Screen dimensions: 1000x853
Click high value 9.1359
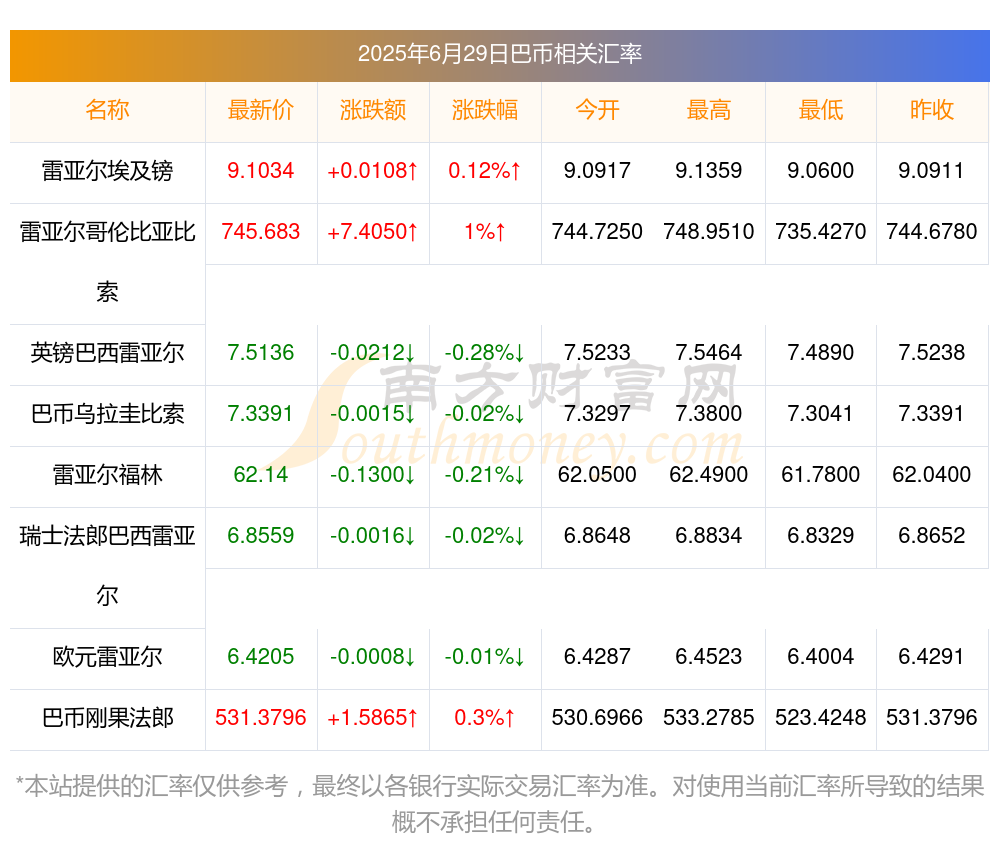point(709,171)
